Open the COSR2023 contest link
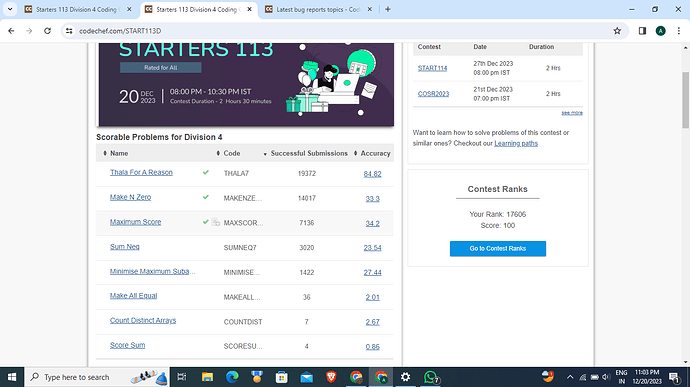 (x=433, y=94)
